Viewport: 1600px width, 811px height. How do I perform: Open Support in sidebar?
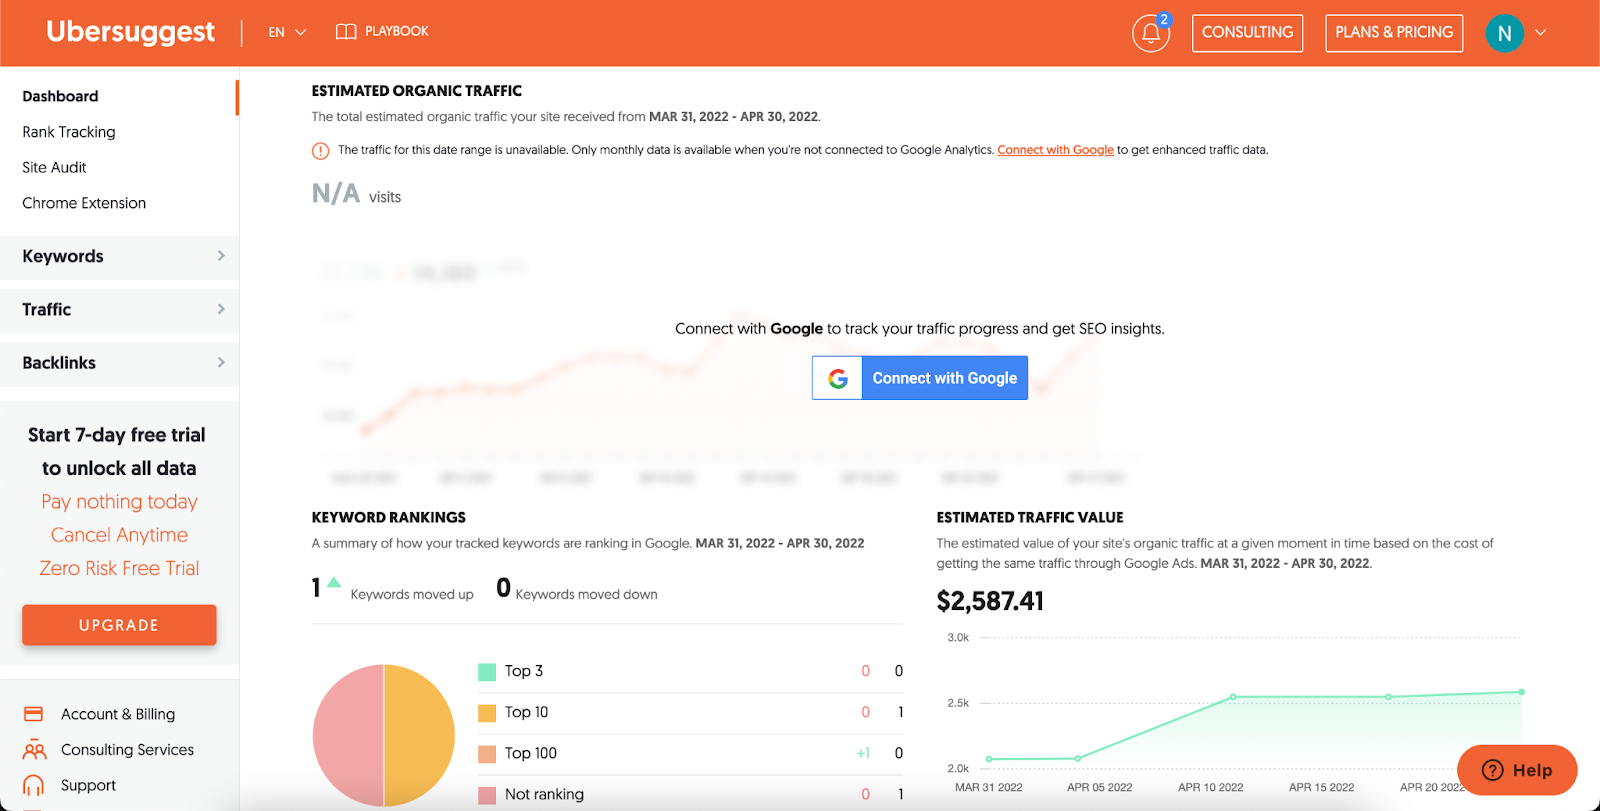coord(88,785)
